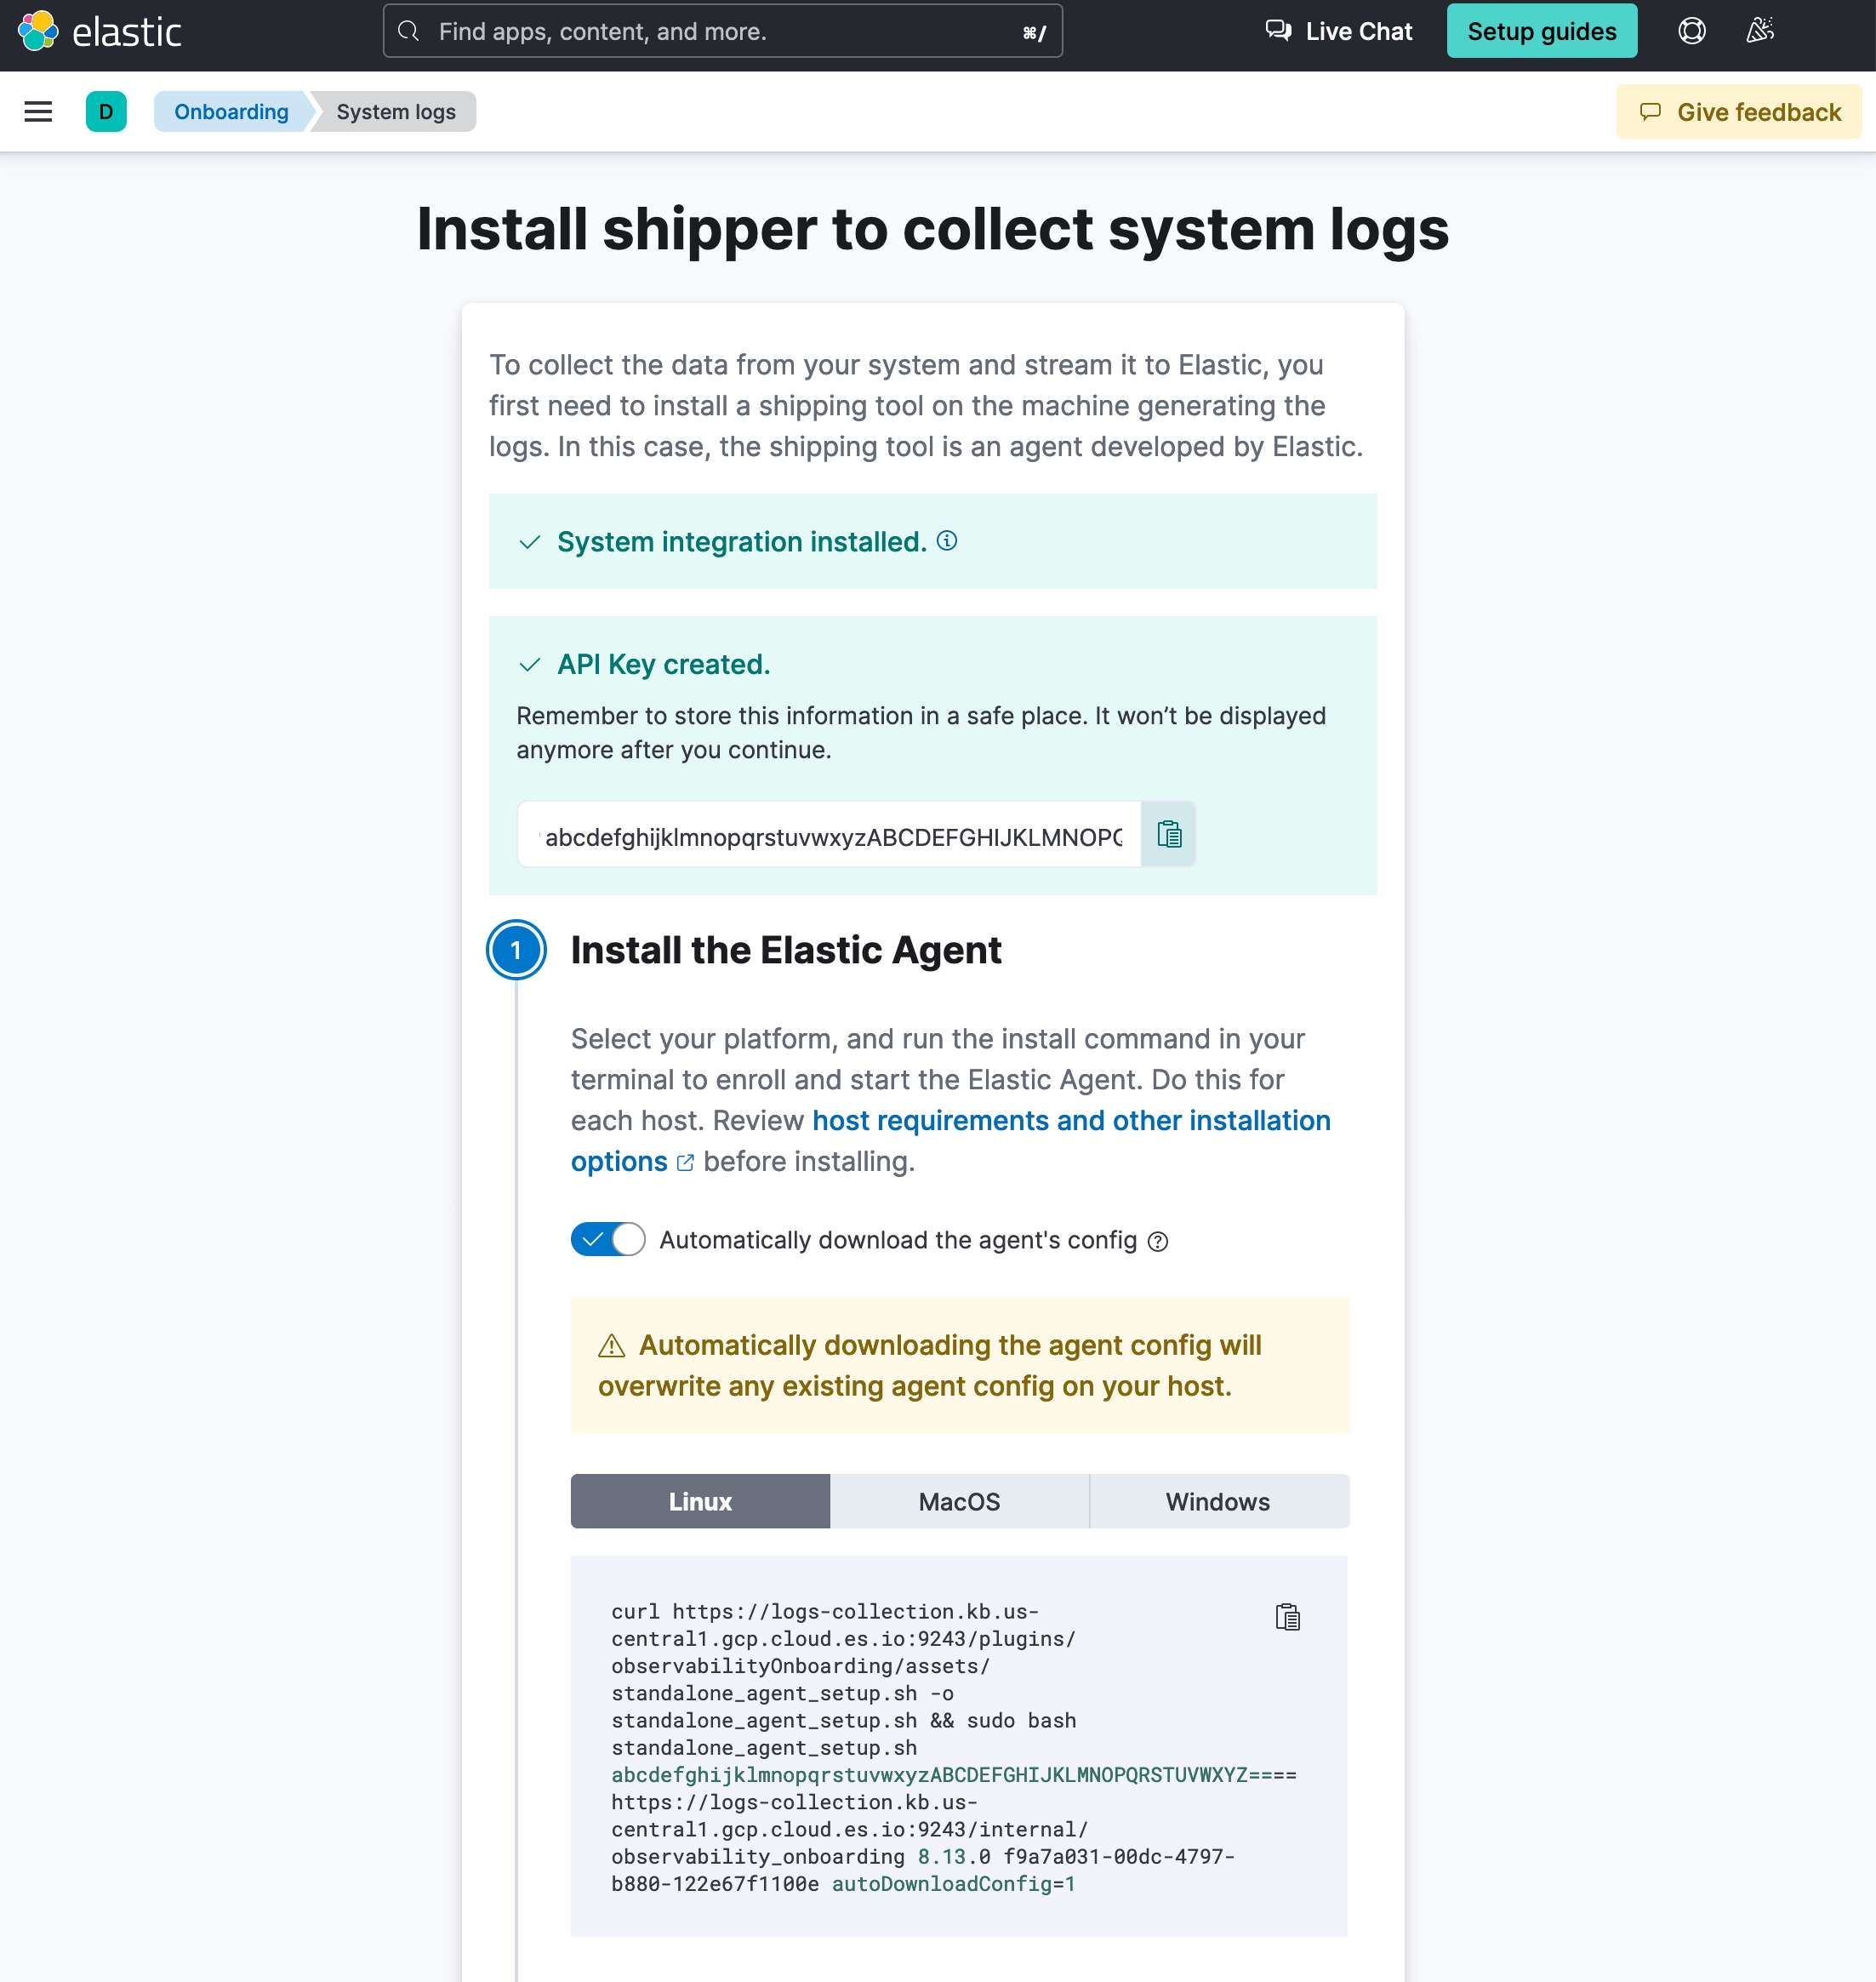Click the Live Chat button

coord(1338,31)
